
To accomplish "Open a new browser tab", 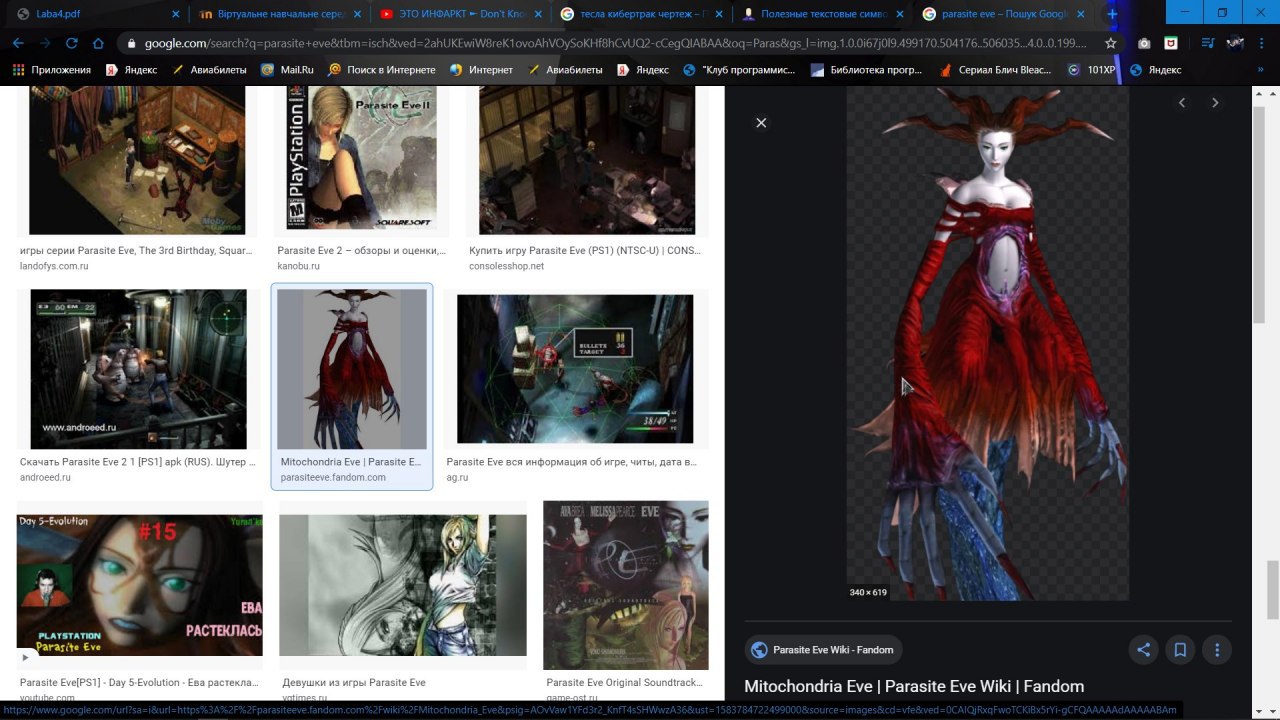I will 1112,14.
